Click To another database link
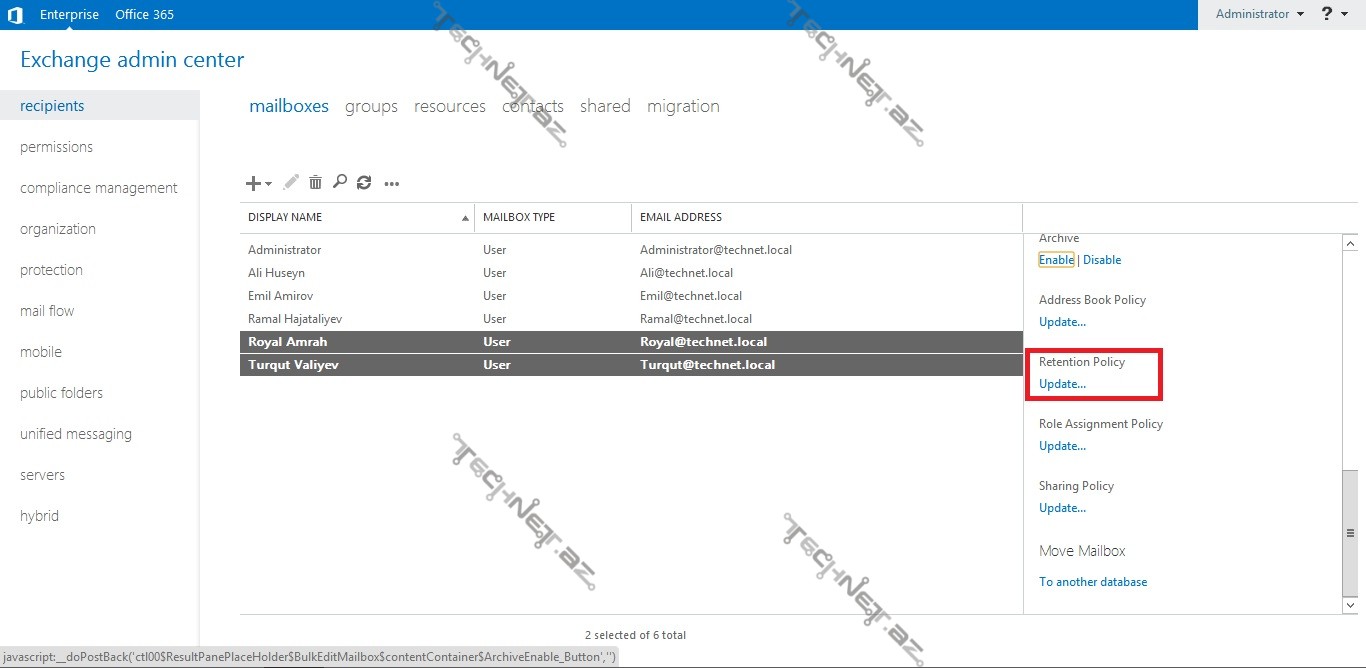This screenshot has width=1366, height=668. tap(1093, 582)
